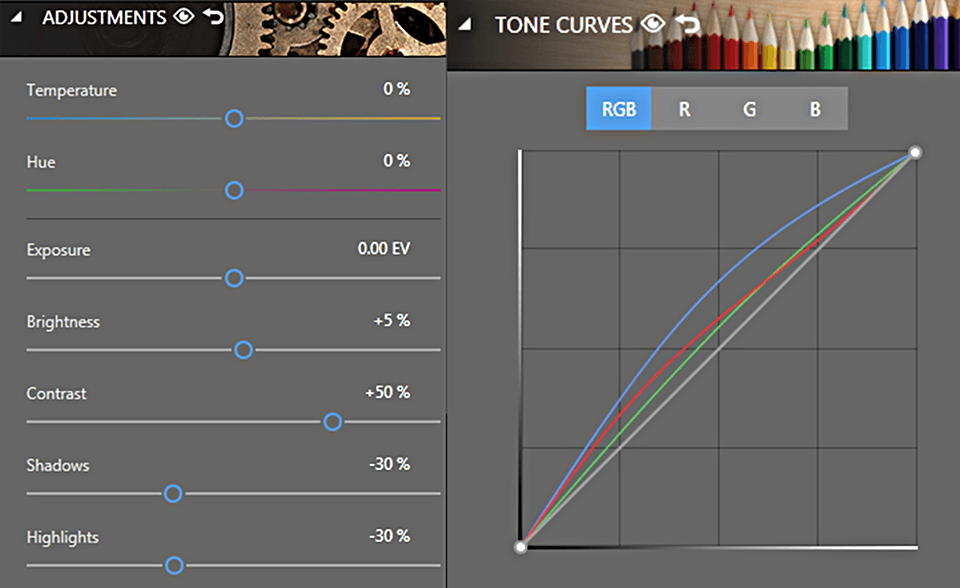Select the top-right curve control point

914,153
